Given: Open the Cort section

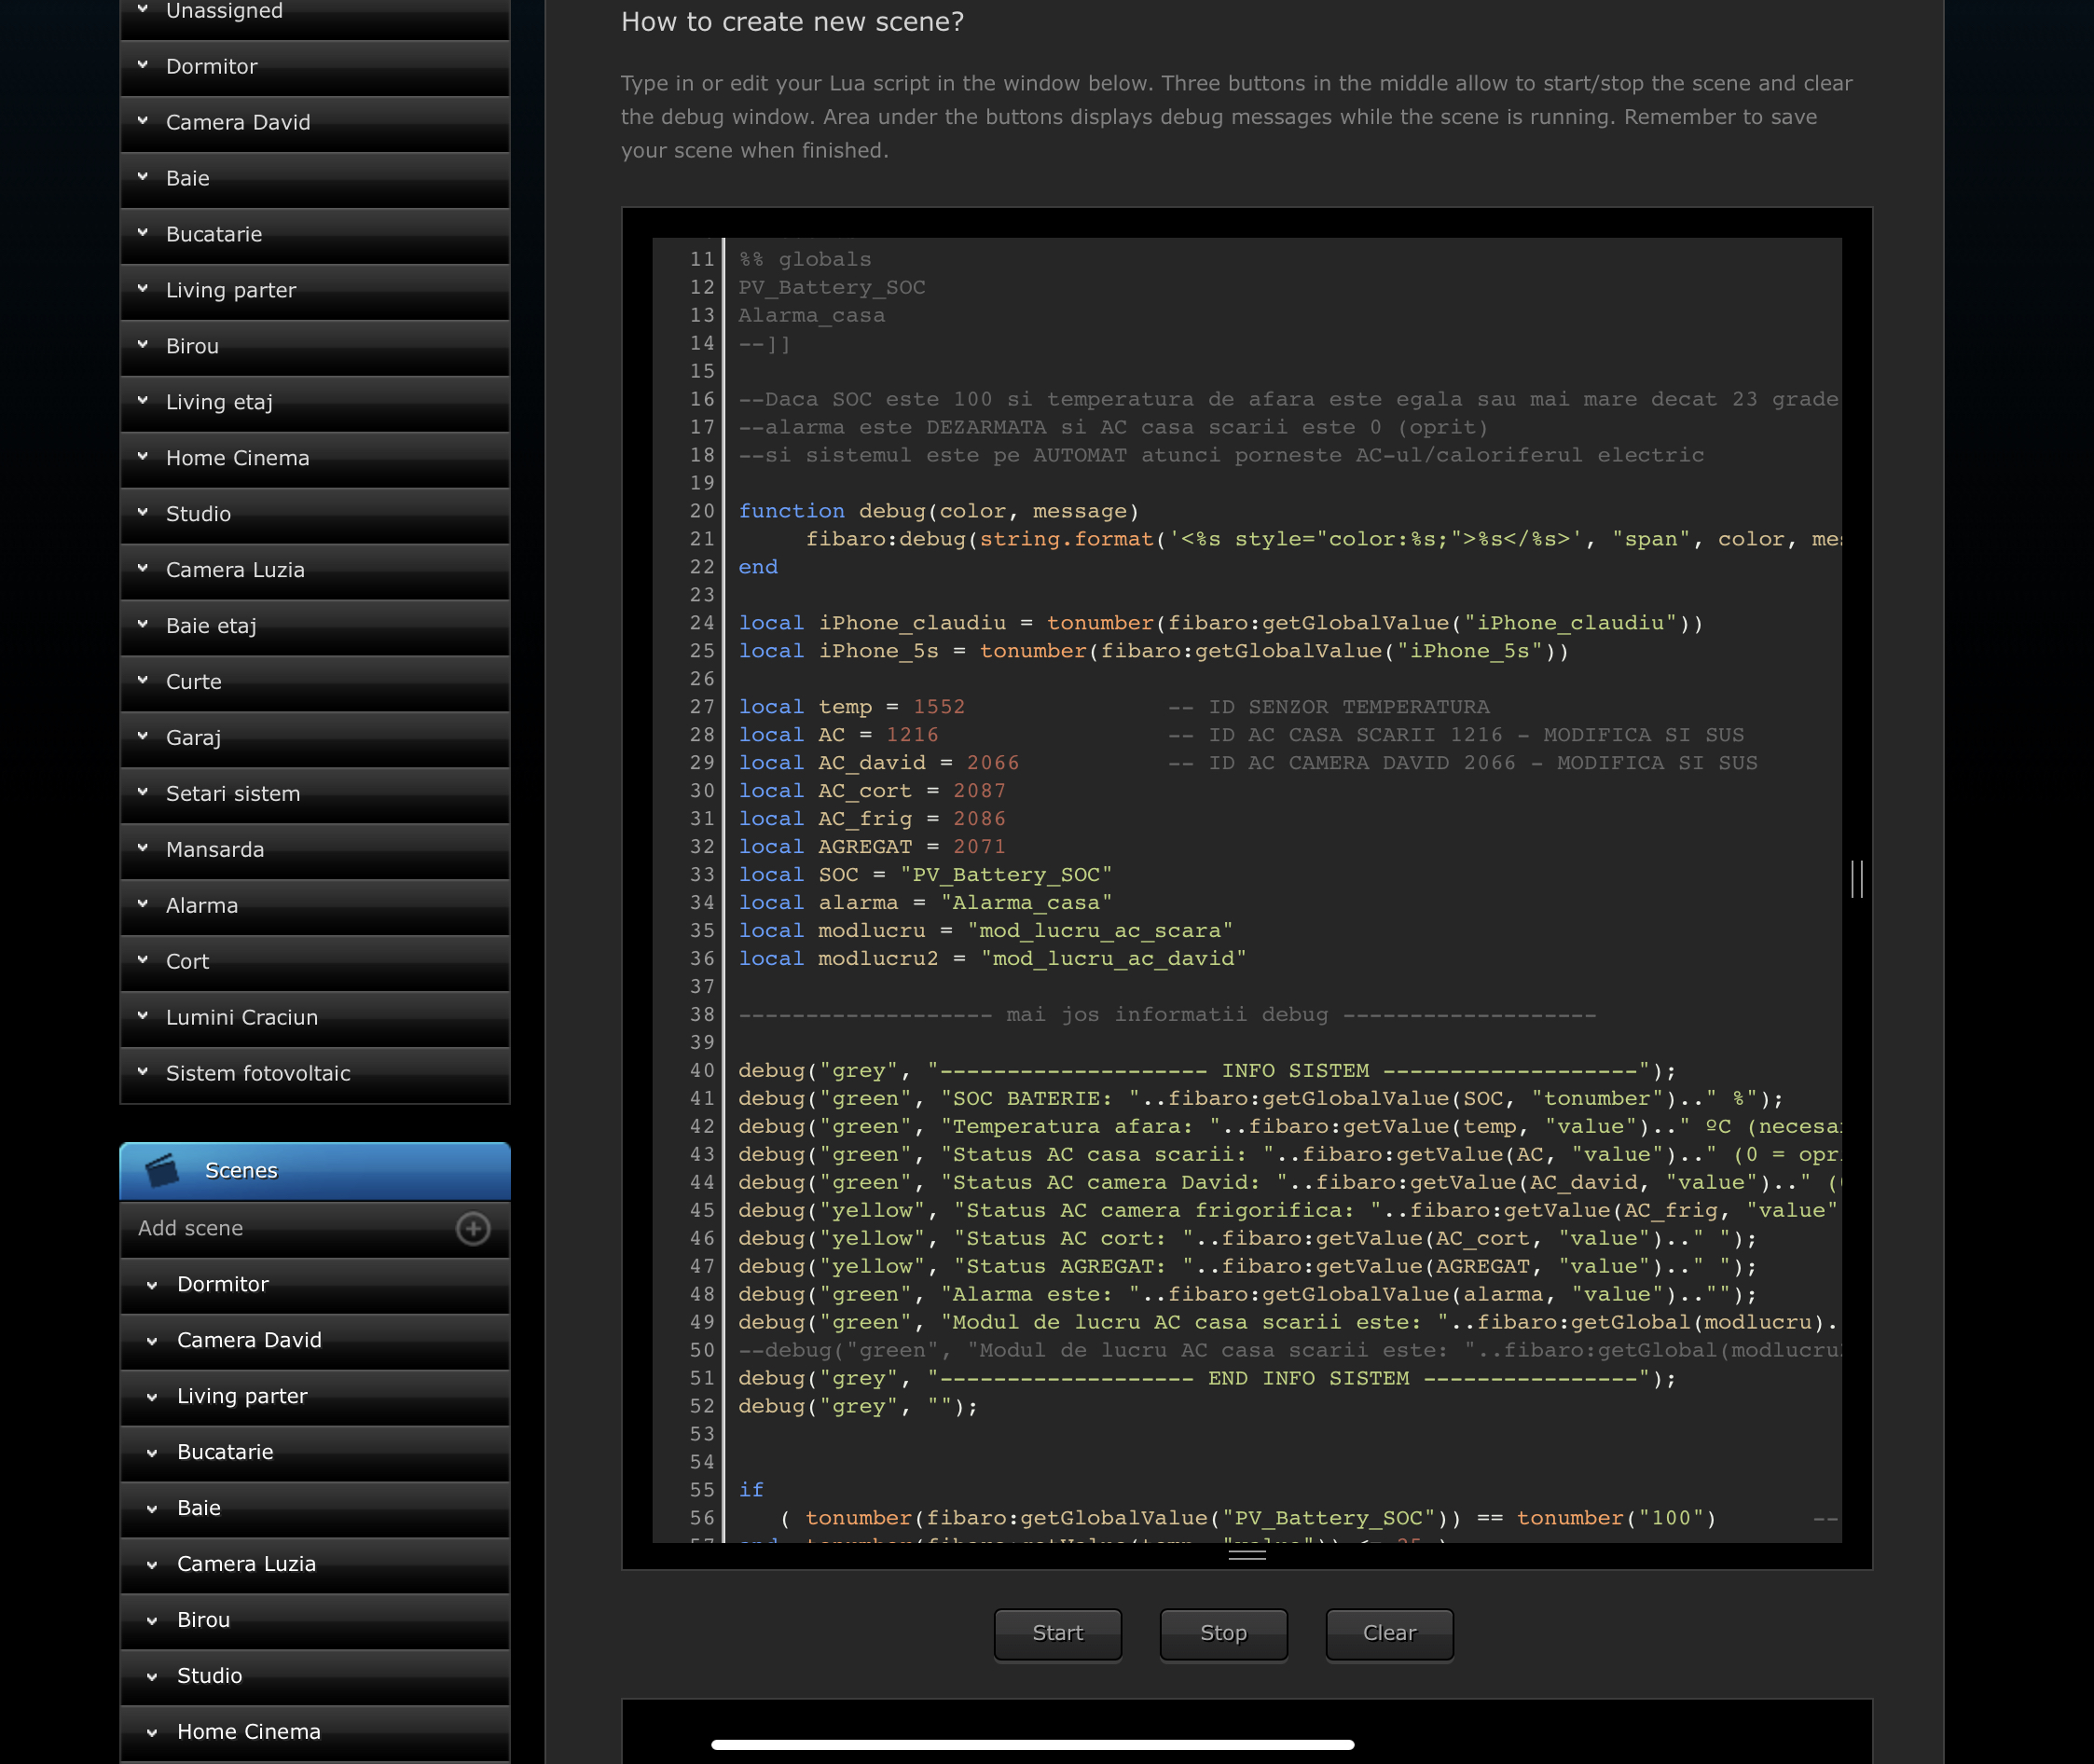Looking at the screenshot, I should [x=315, y=962].
